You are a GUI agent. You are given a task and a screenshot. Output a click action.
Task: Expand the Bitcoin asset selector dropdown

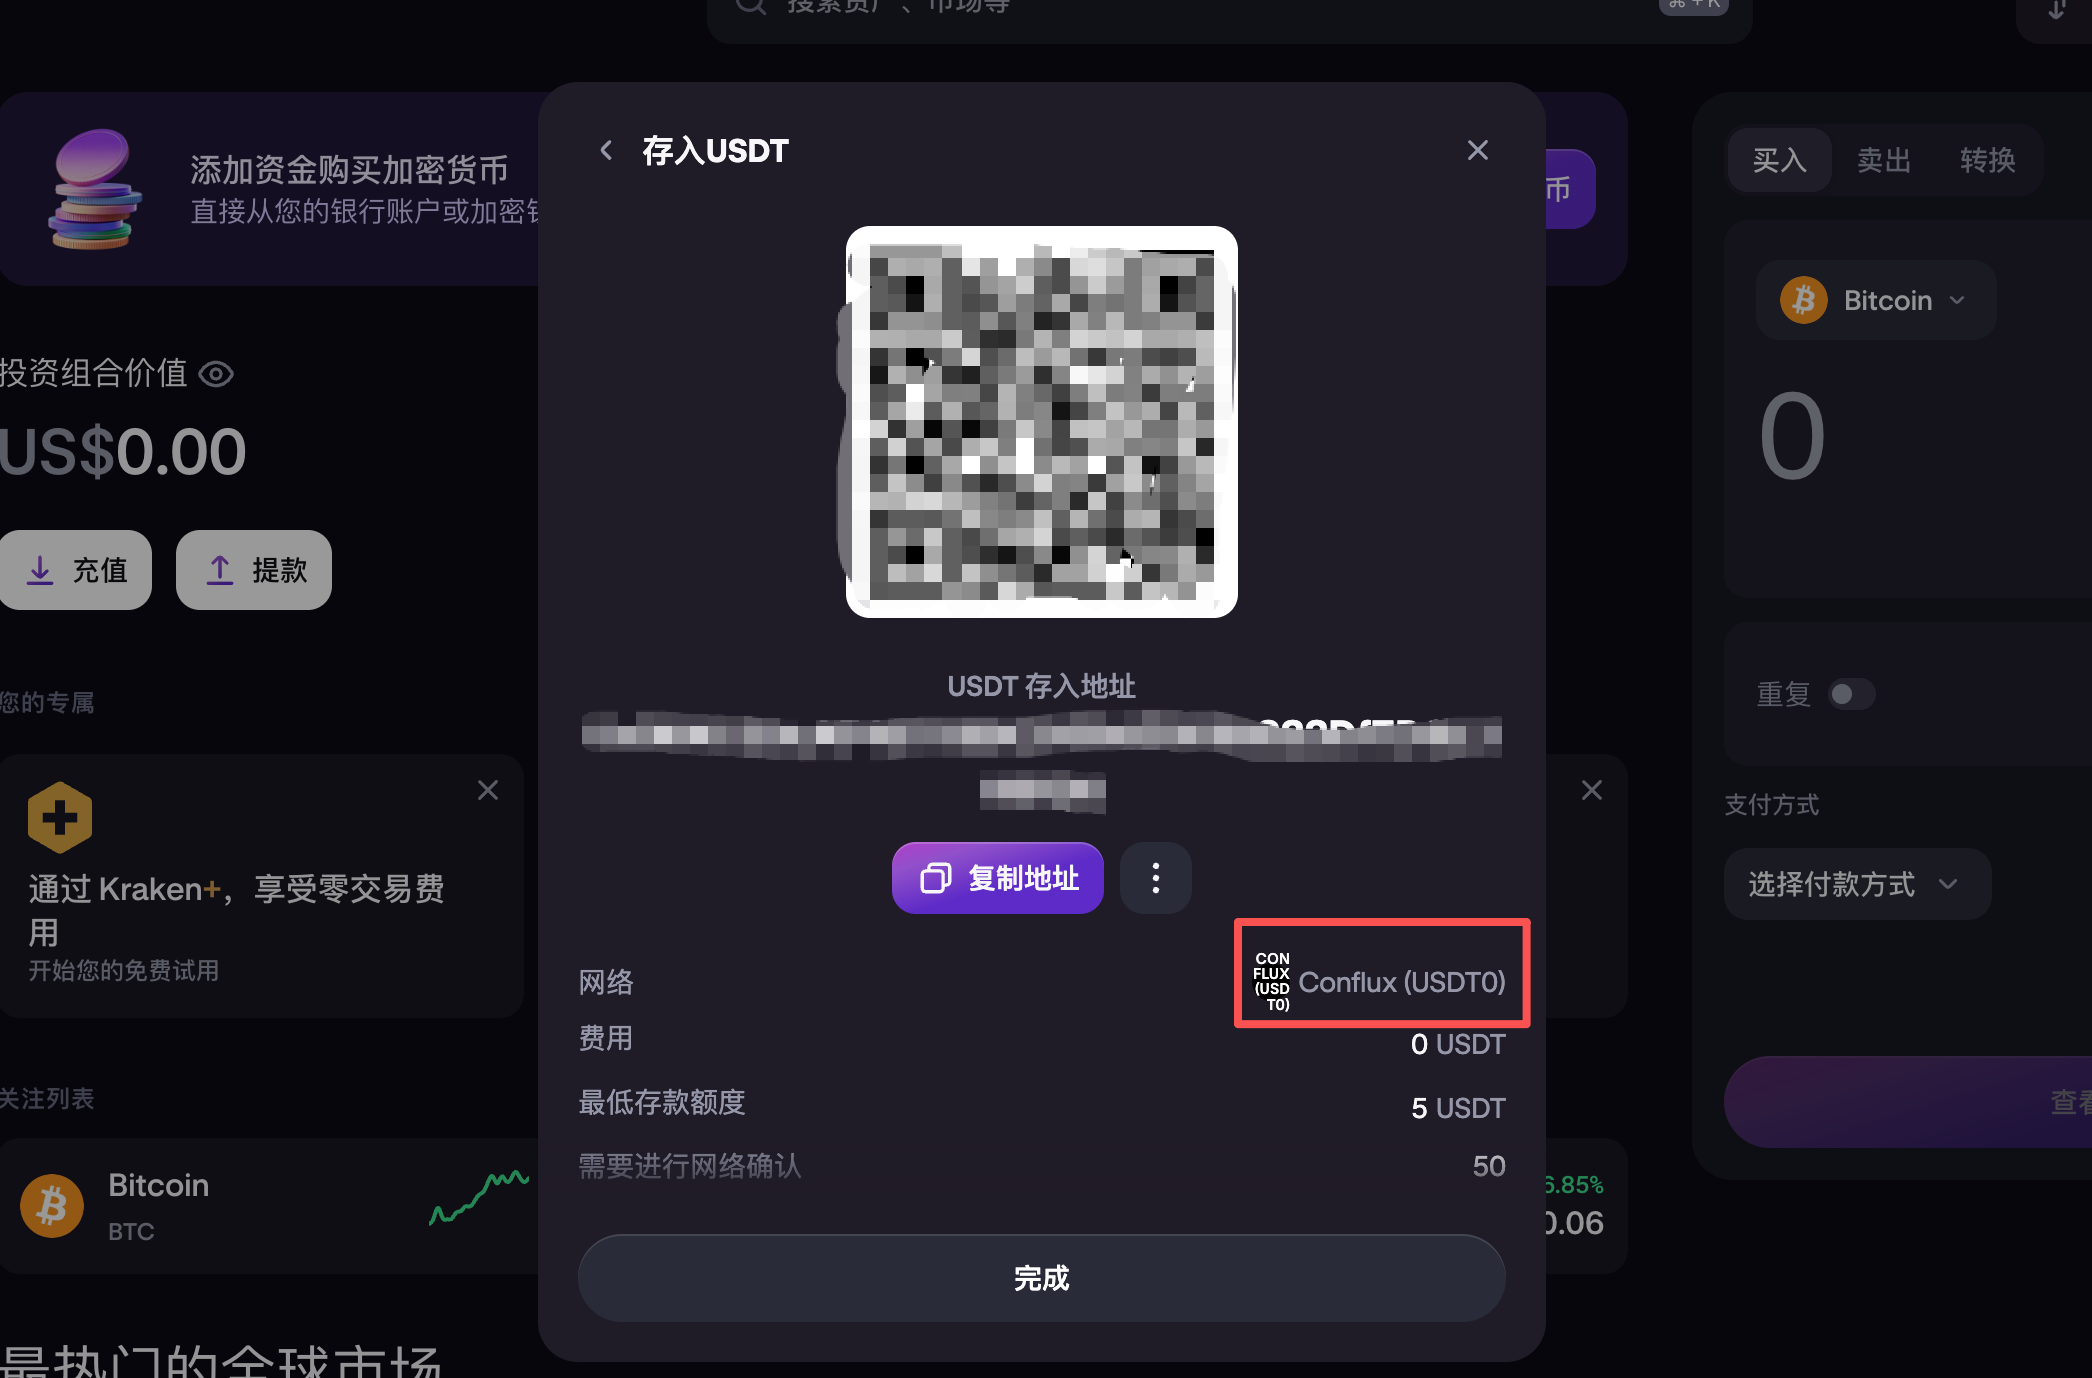coord(1876,300)
